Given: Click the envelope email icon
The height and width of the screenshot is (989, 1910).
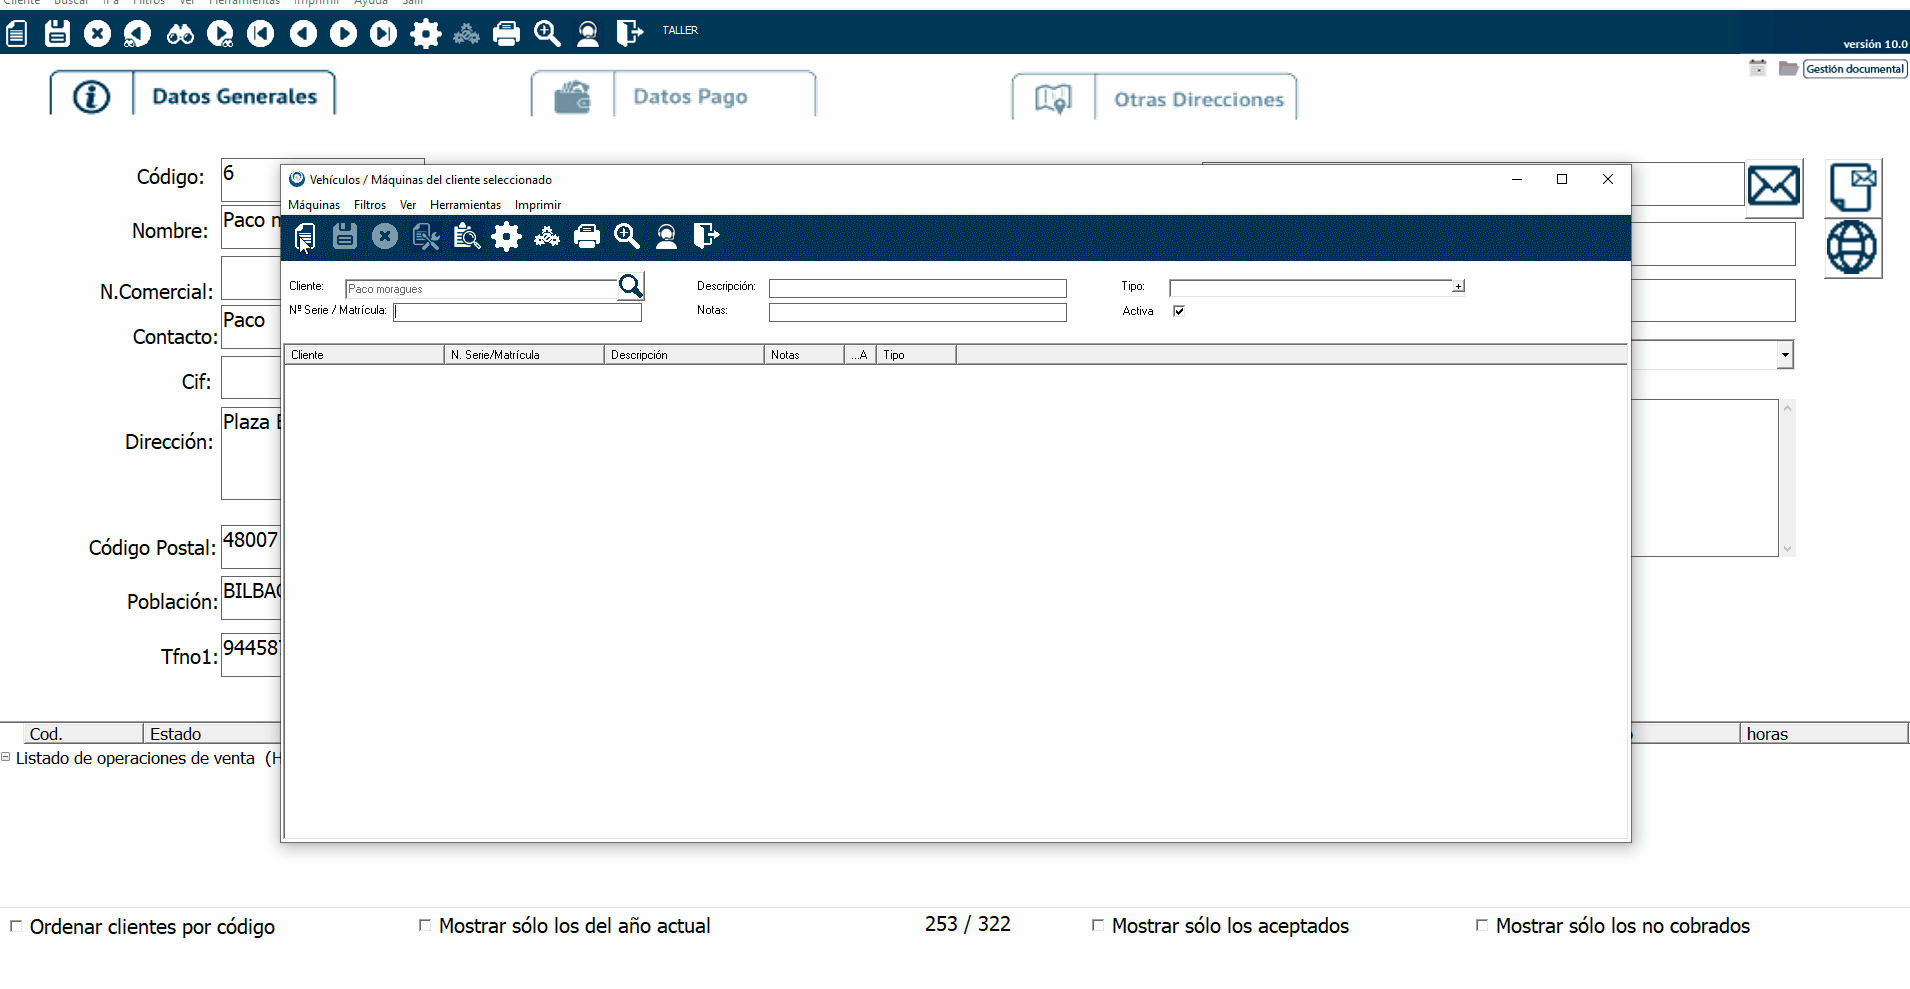Looking at the screenshot, I should tap(1773, 186).
